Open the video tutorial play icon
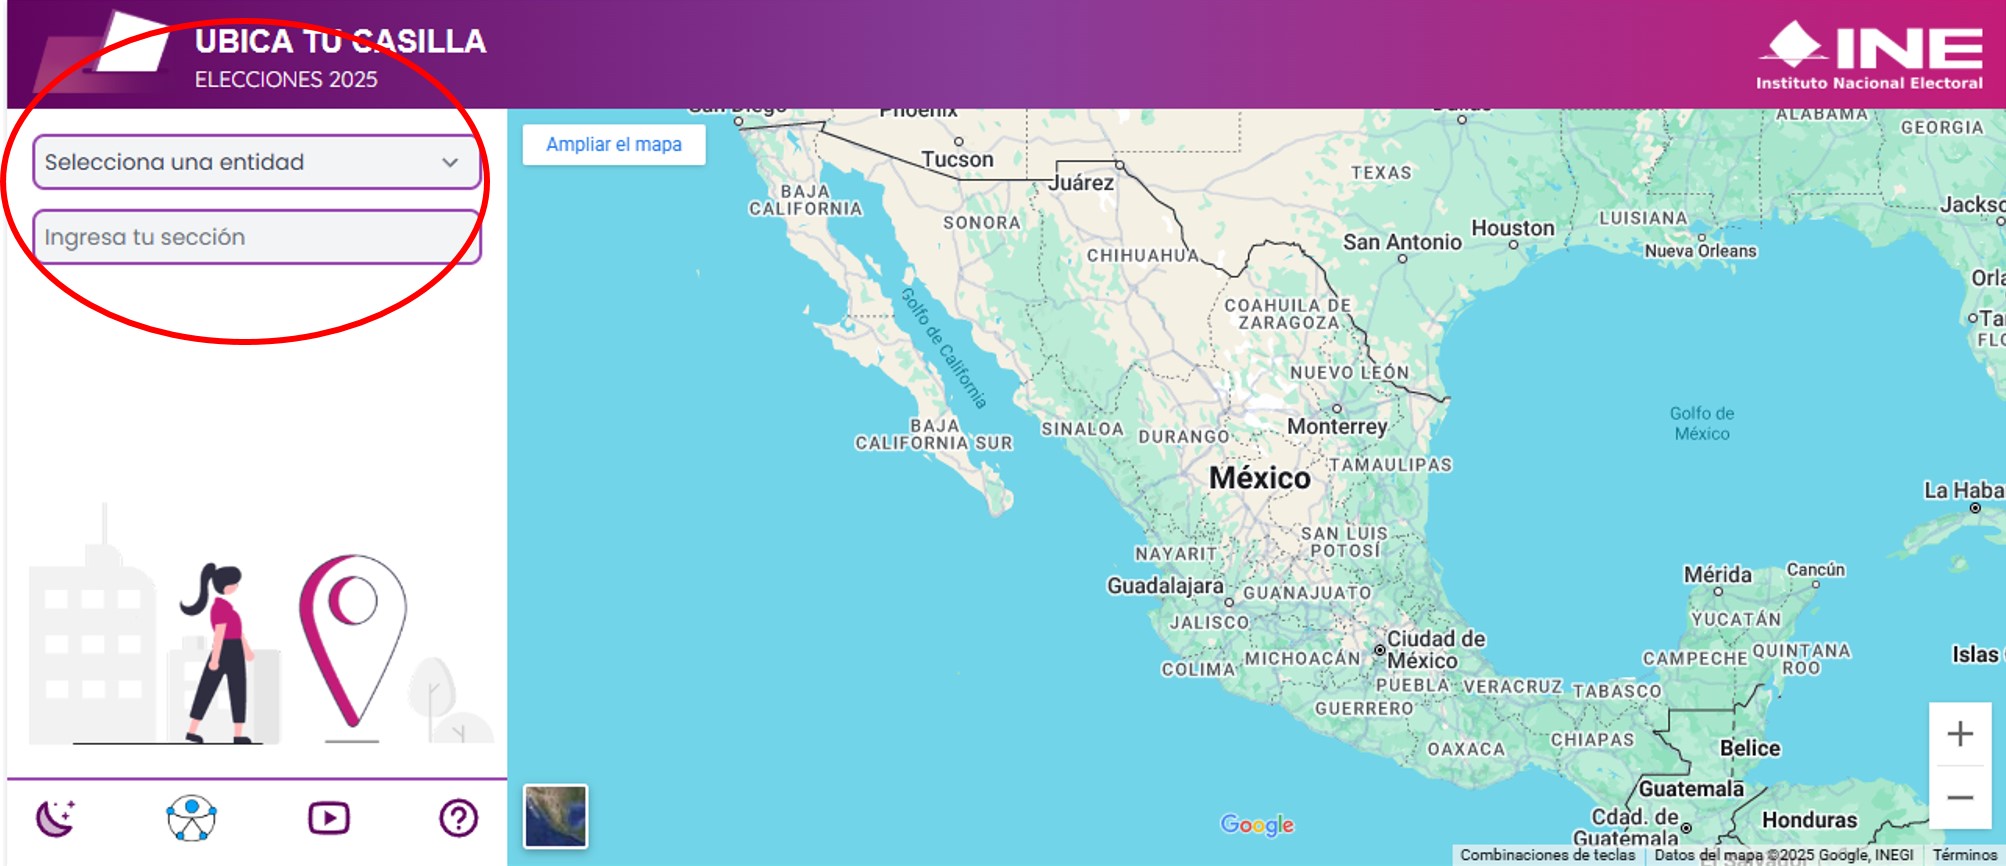This screenshot has width=2006, height=866. point(329,818)
